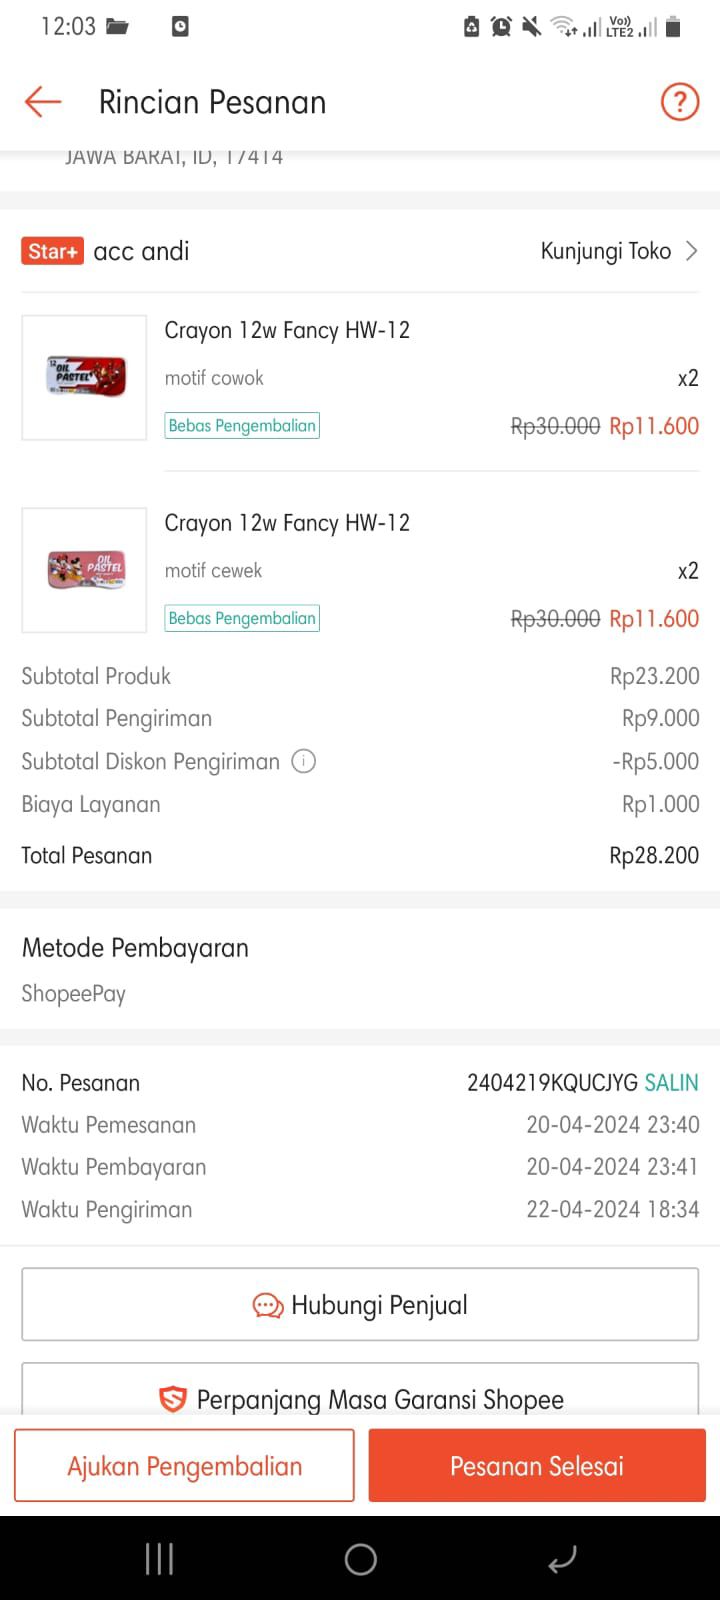Tap Hubungi Penjual button
The height and width of the screenshot is (1600, 720).
coord(360,1305)
